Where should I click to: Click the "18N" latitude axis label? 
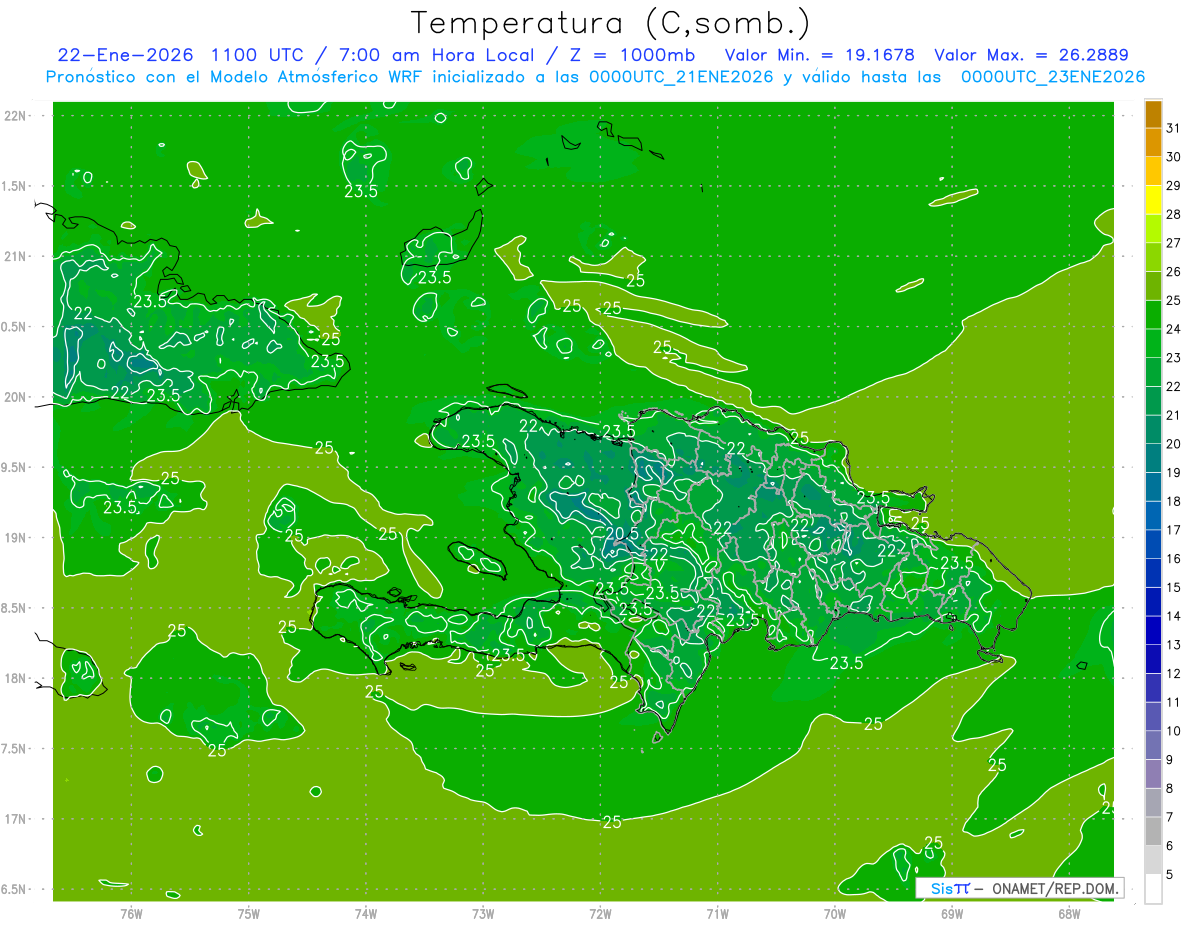(x=14, y=678)
